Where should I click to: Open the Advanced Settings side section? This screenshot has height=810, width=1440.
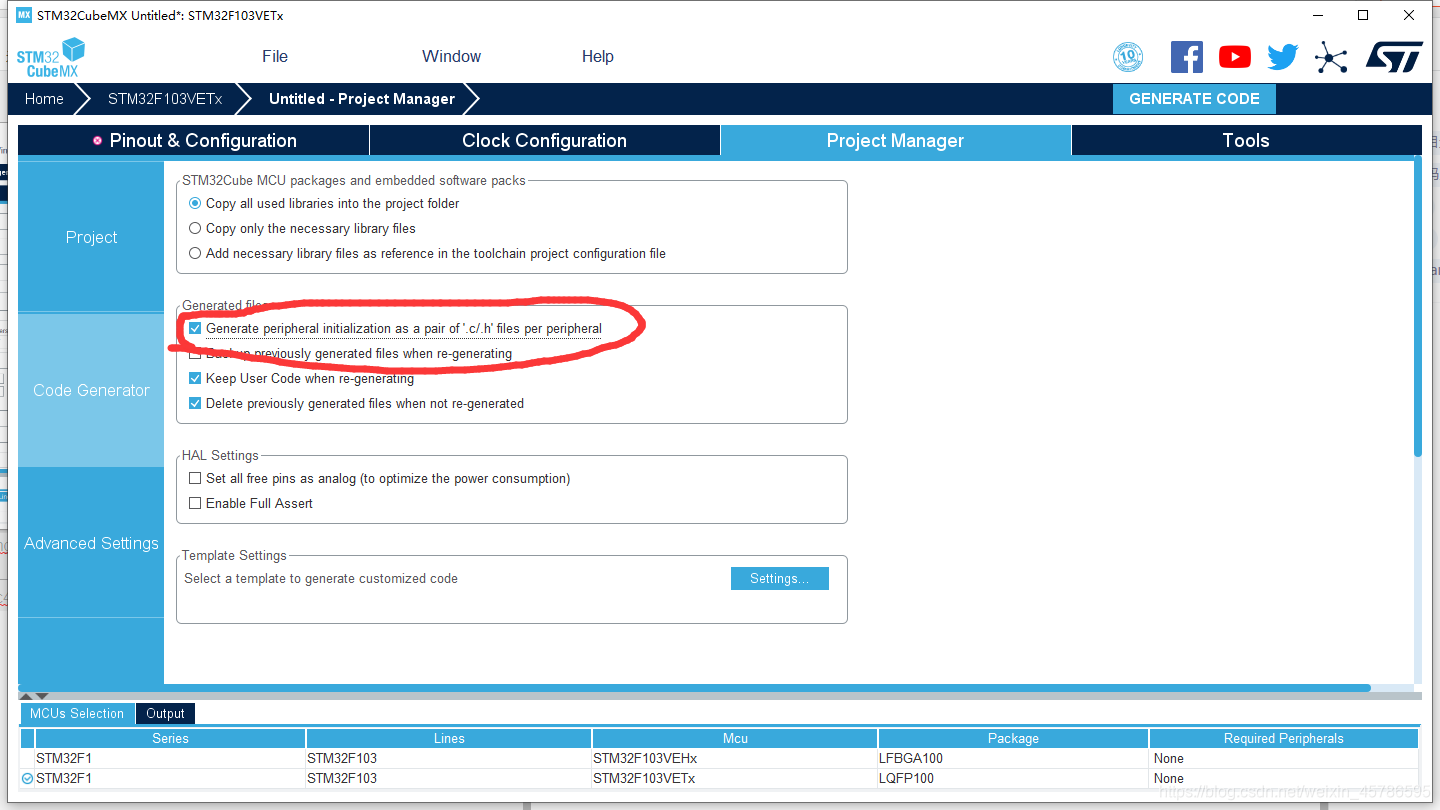pyautogui.click(x=91, y=543)
